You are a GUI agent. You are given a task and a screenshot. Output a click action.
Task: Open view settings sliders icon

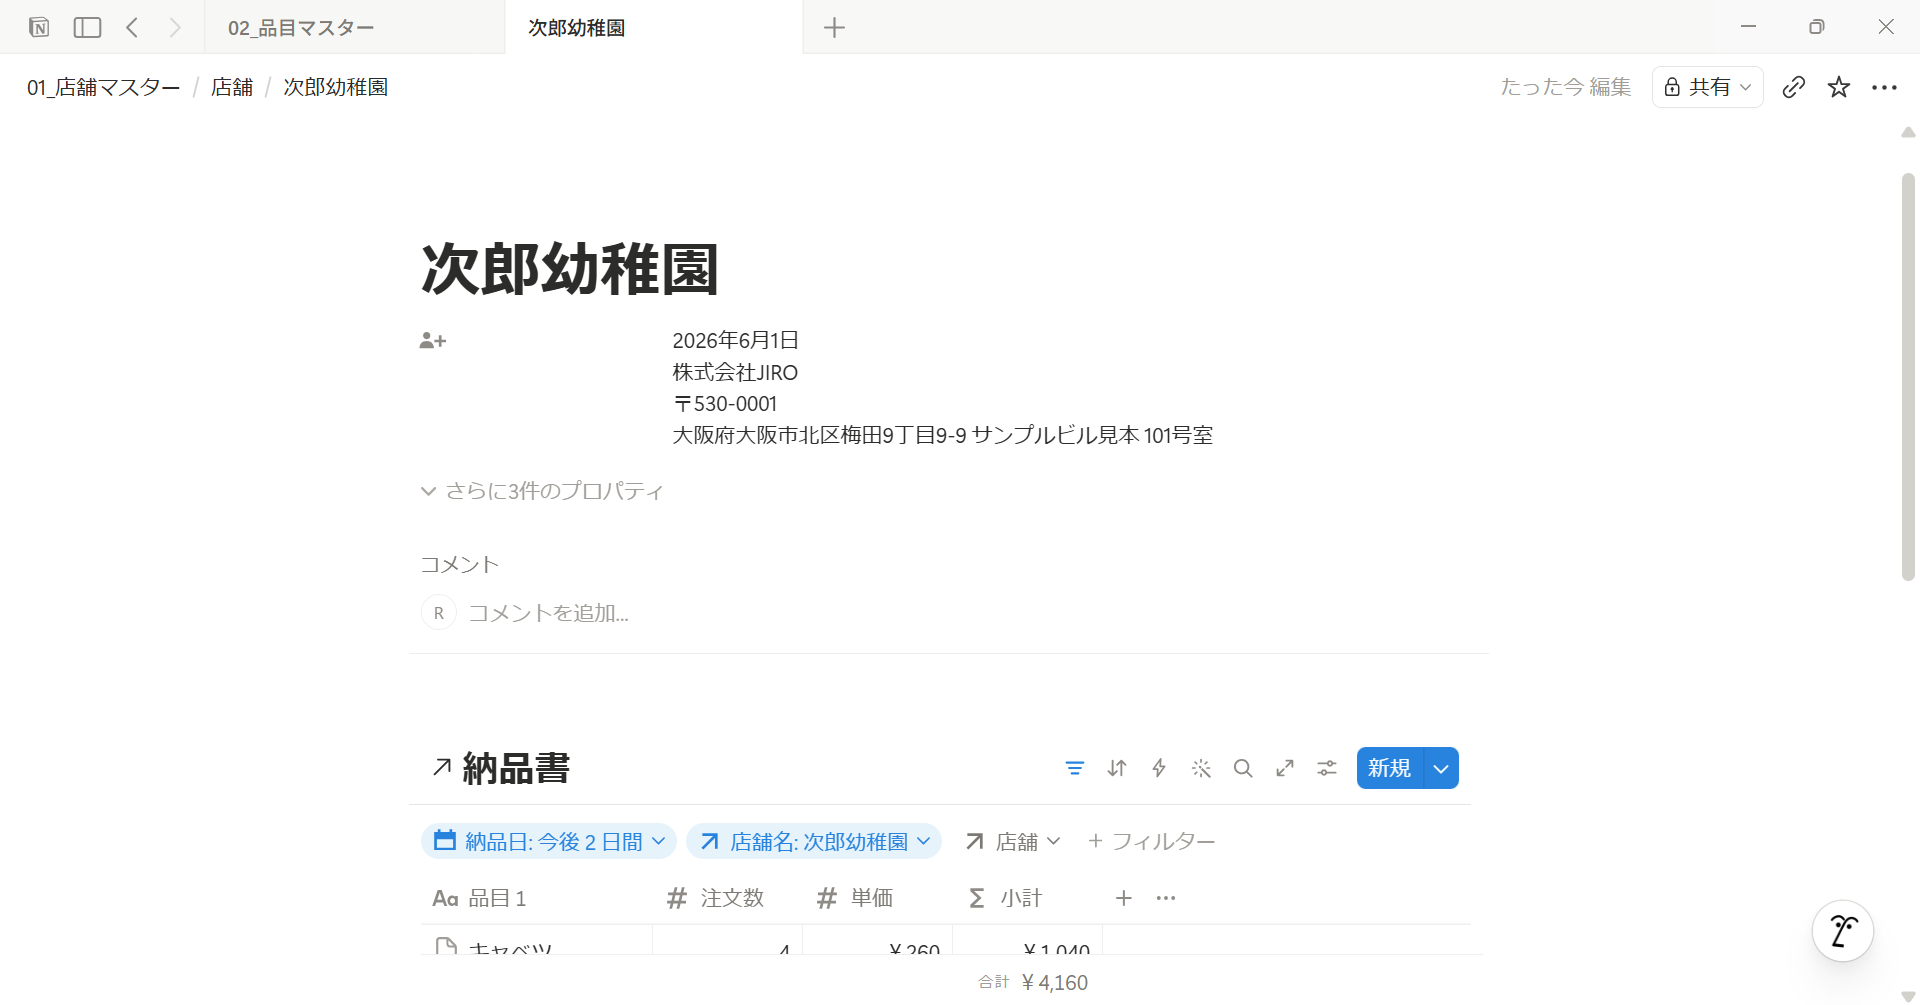point(1327,768)
